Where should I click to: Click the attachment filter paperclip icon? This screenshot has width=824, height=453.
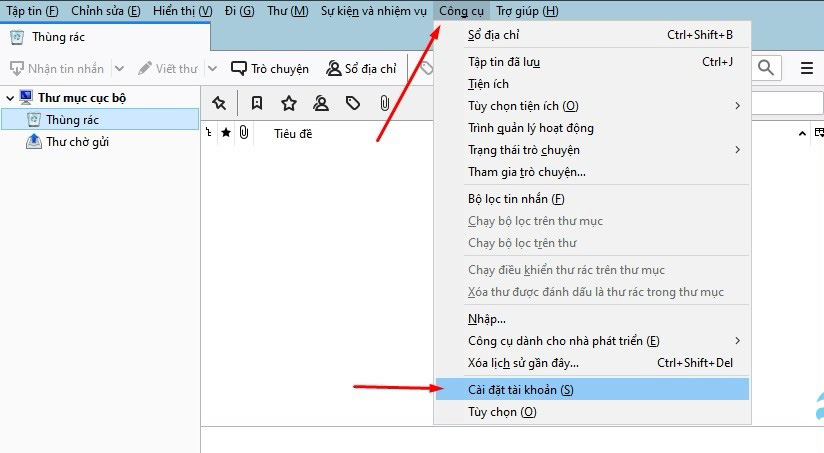click(384, 103)
